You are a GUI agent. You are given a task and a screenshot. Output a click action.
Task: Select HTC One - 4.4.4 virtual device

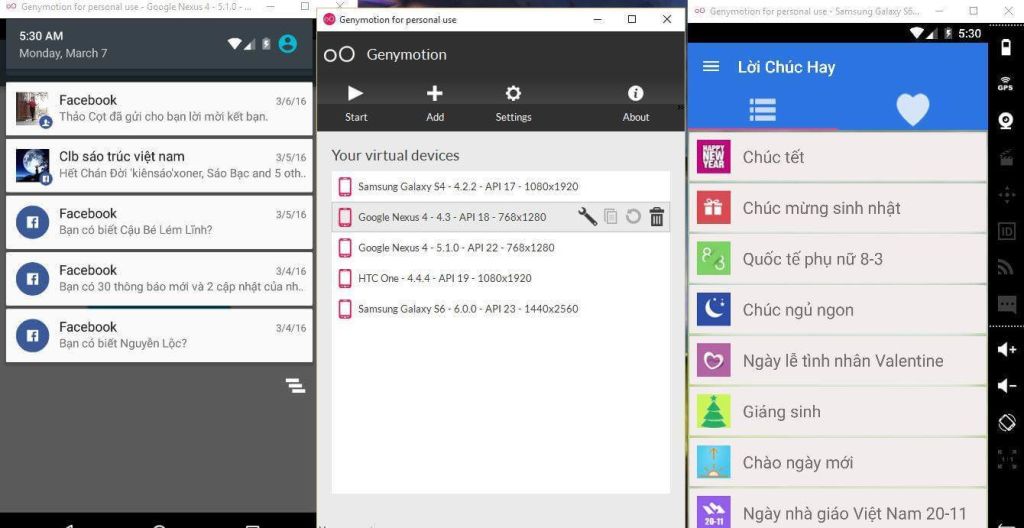click(501, 278)
